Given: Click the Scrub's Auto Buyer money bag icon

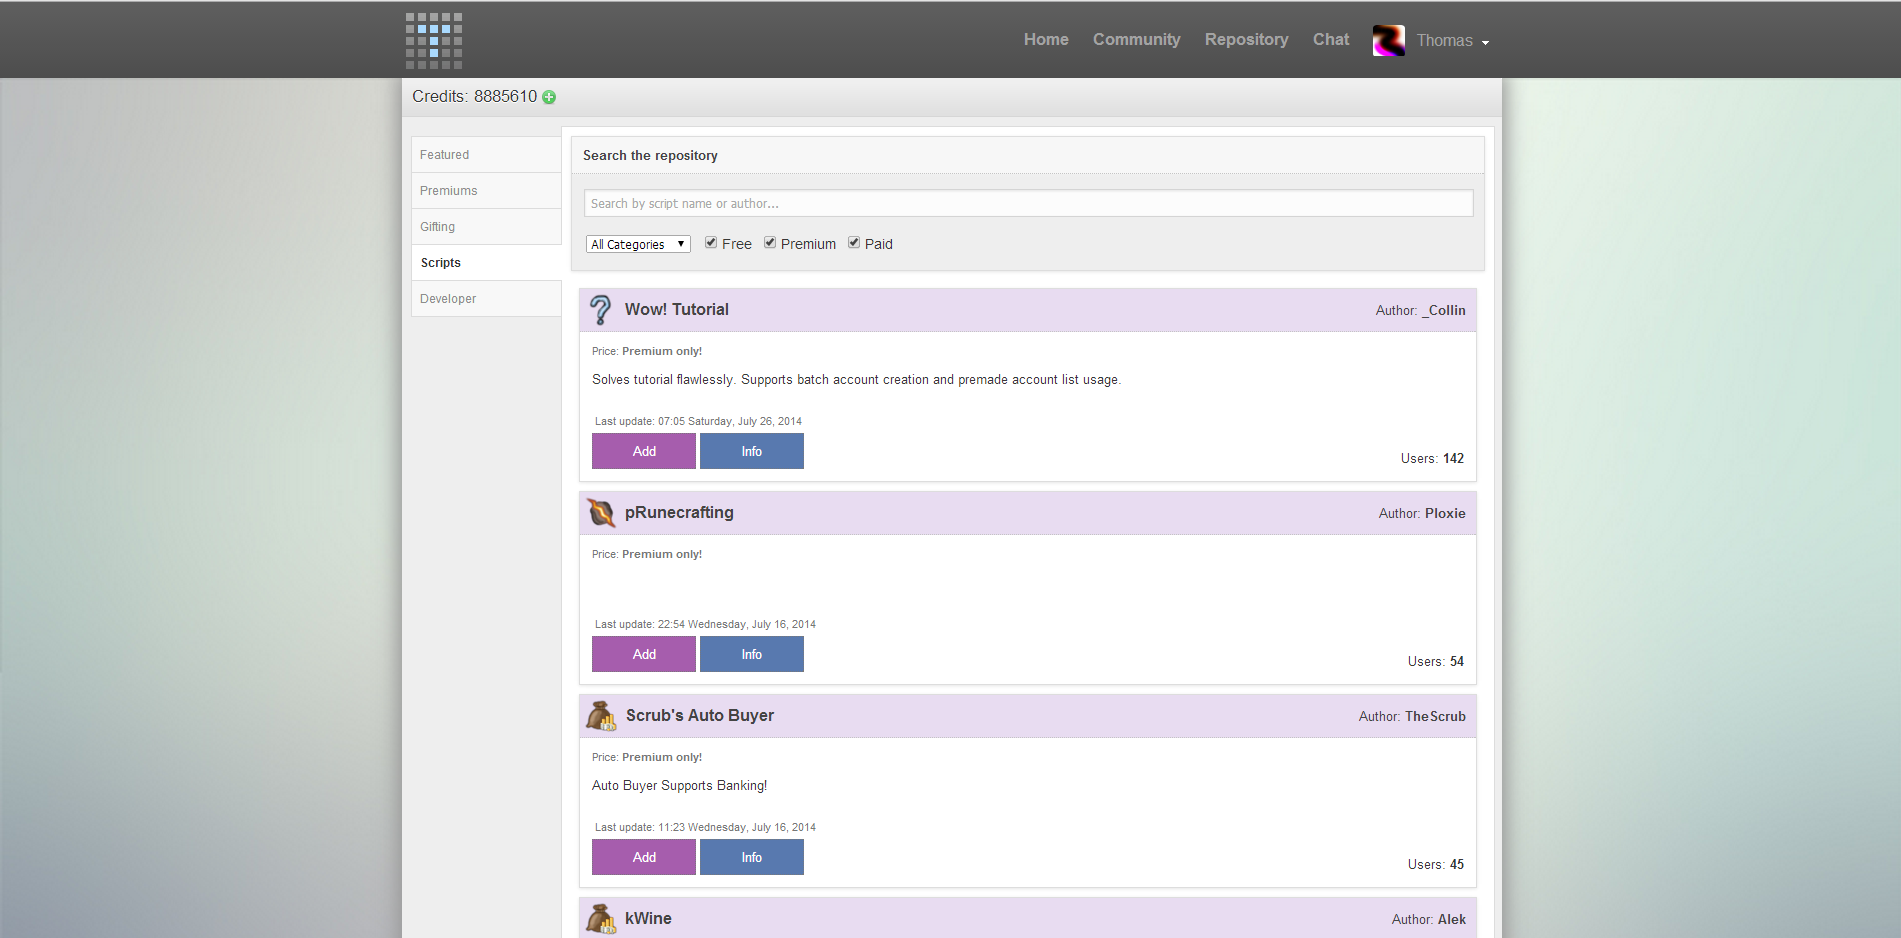Looking at the screenshot, I should pos(601,716).
